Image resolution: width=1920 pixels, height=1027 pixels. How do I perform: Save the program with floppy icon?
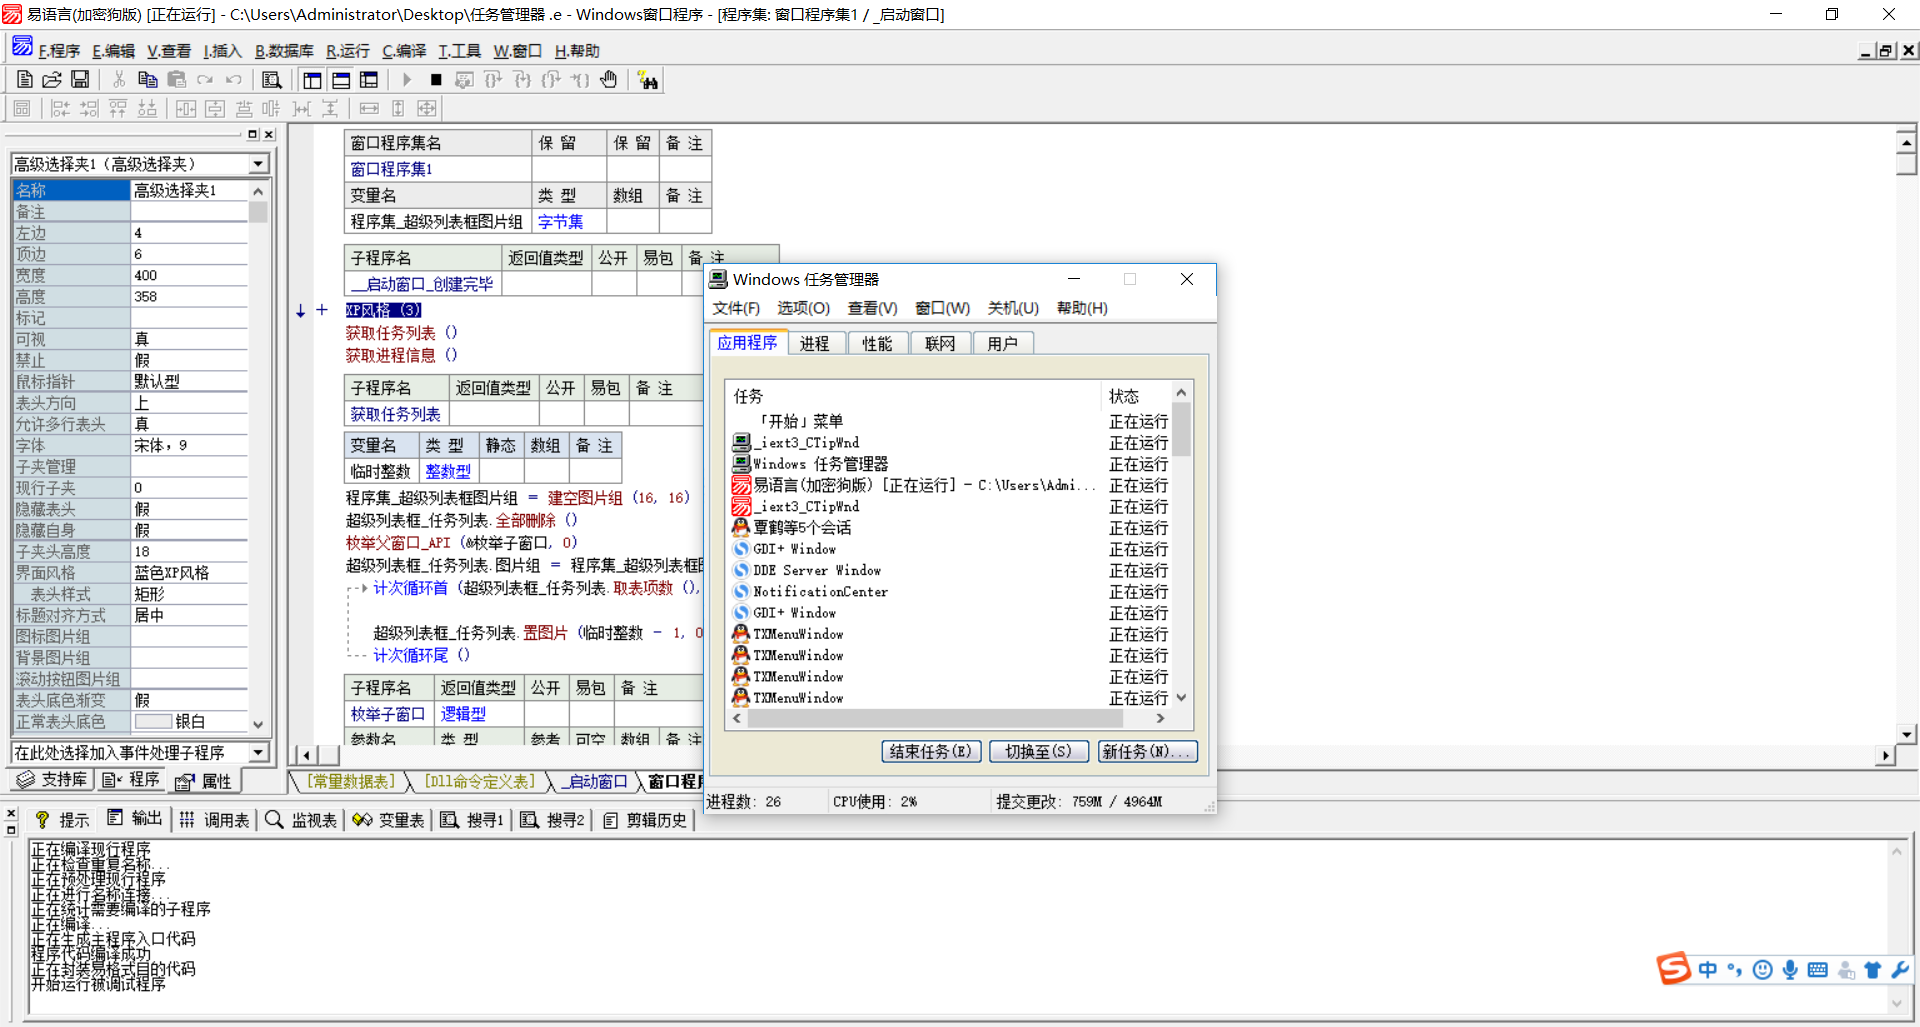click(80, 79)
